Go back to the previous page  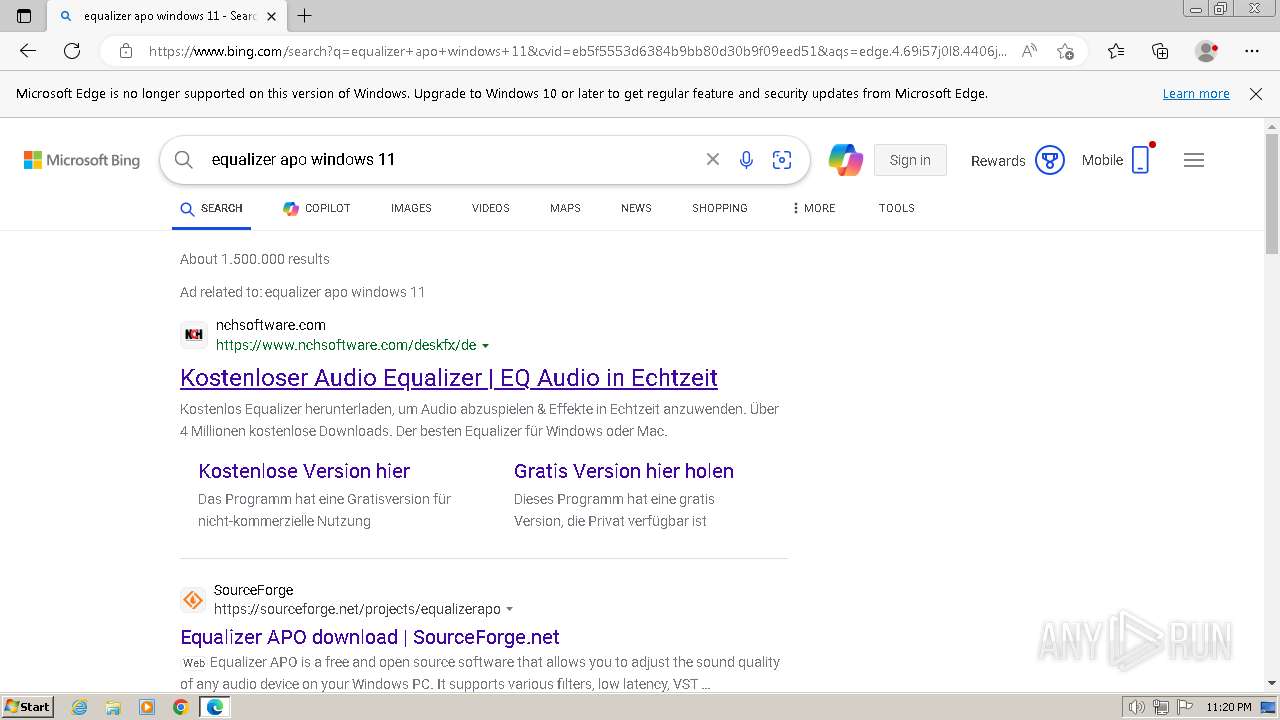click(28, 51)
